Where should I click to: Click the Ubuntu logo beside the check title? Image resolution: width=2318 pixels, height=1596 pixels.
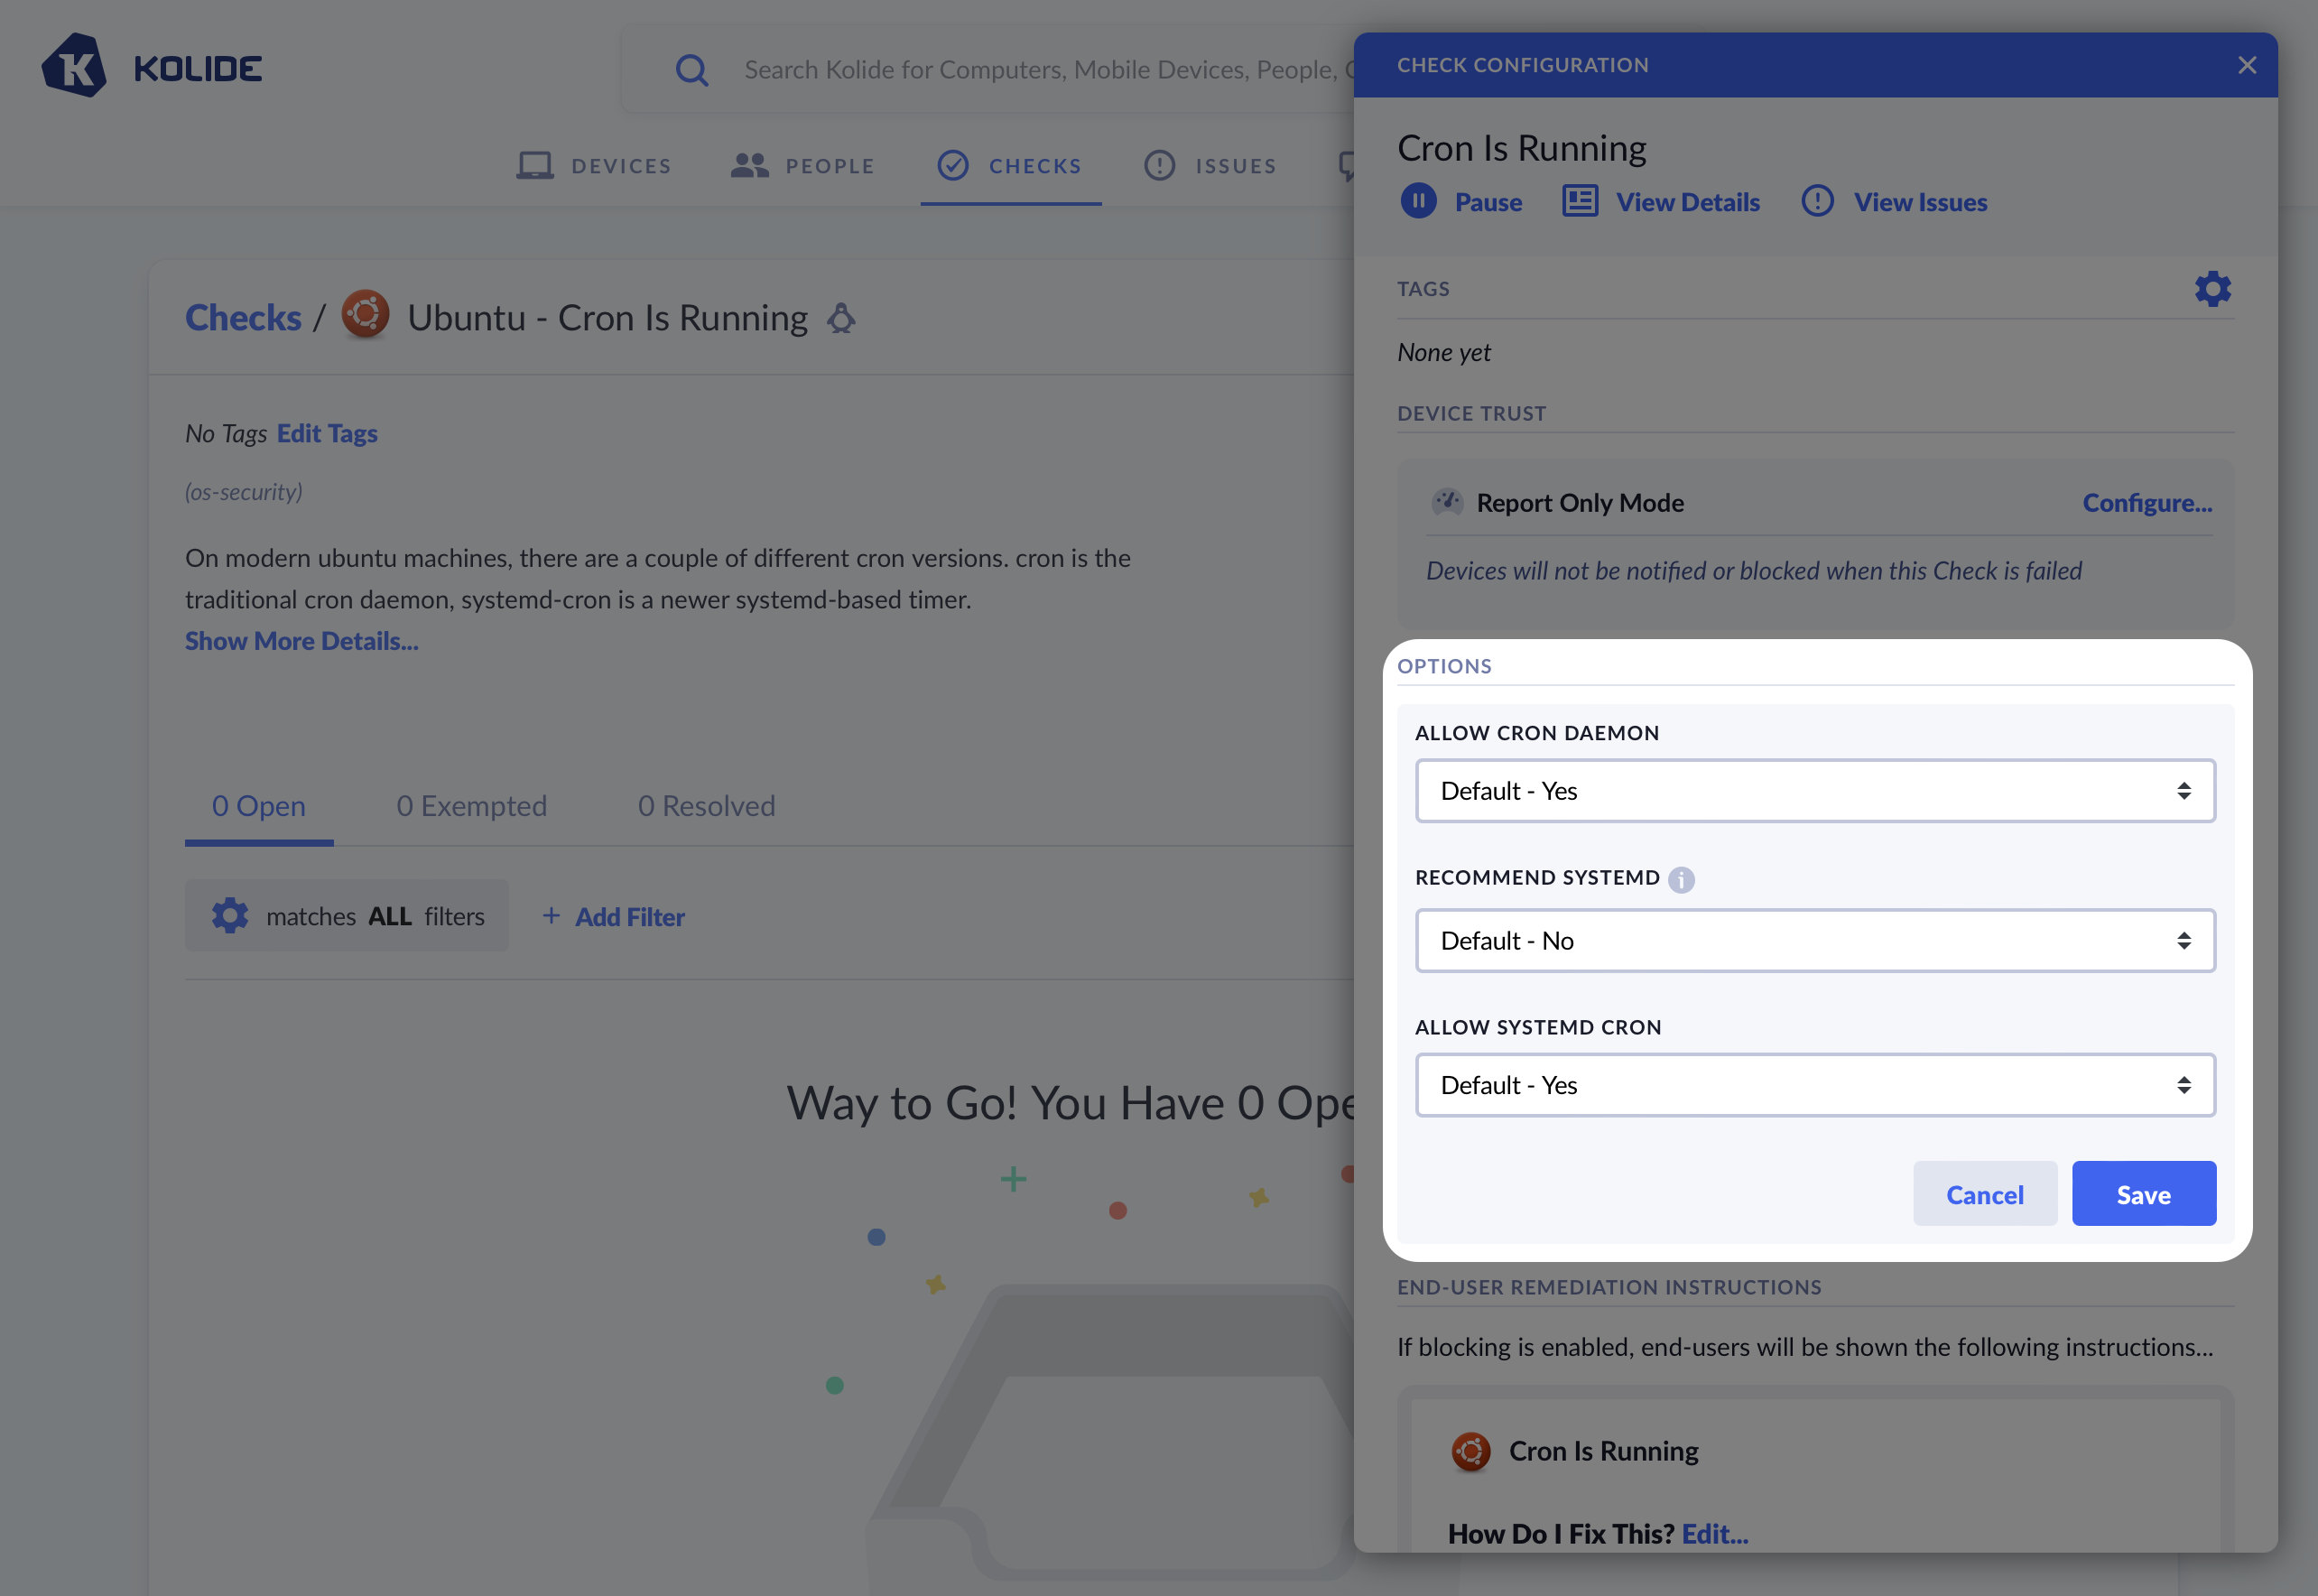coord(366,315)
